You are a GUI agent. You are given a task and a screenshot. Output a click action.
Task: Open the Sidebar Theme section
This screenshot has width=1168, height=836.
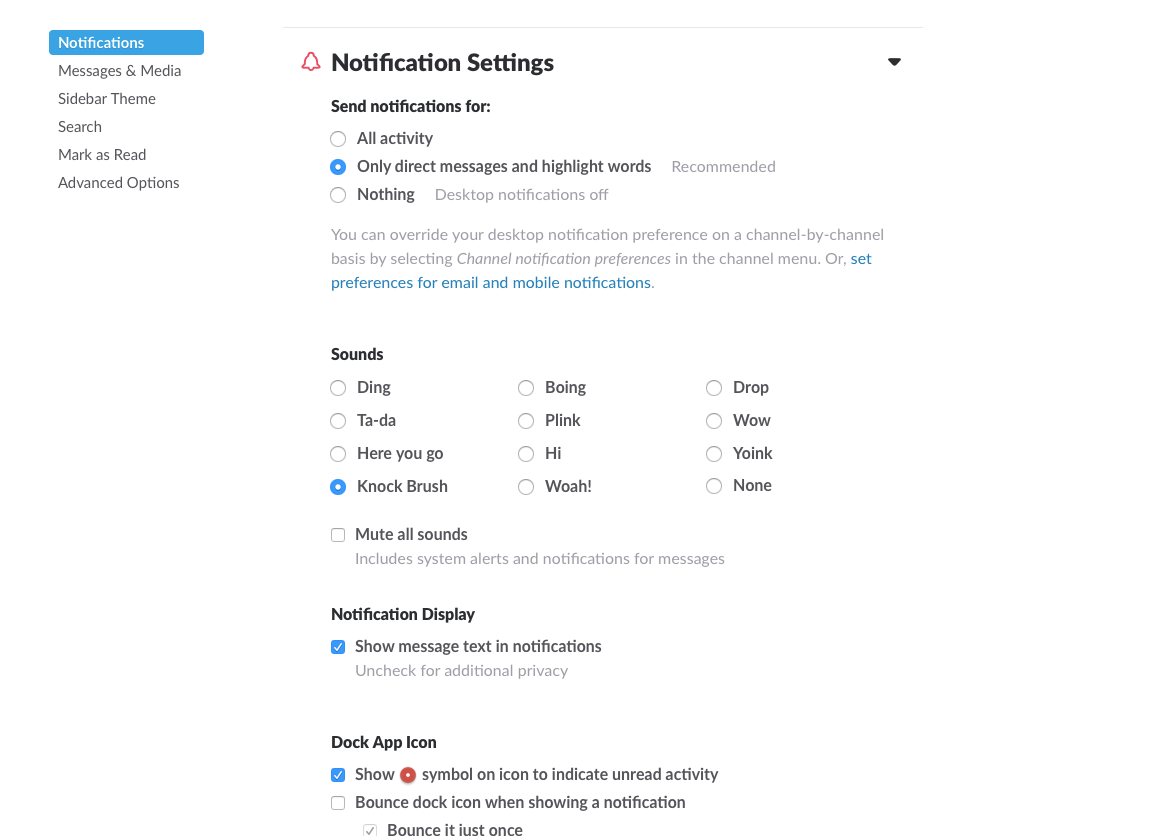point(107,98)
